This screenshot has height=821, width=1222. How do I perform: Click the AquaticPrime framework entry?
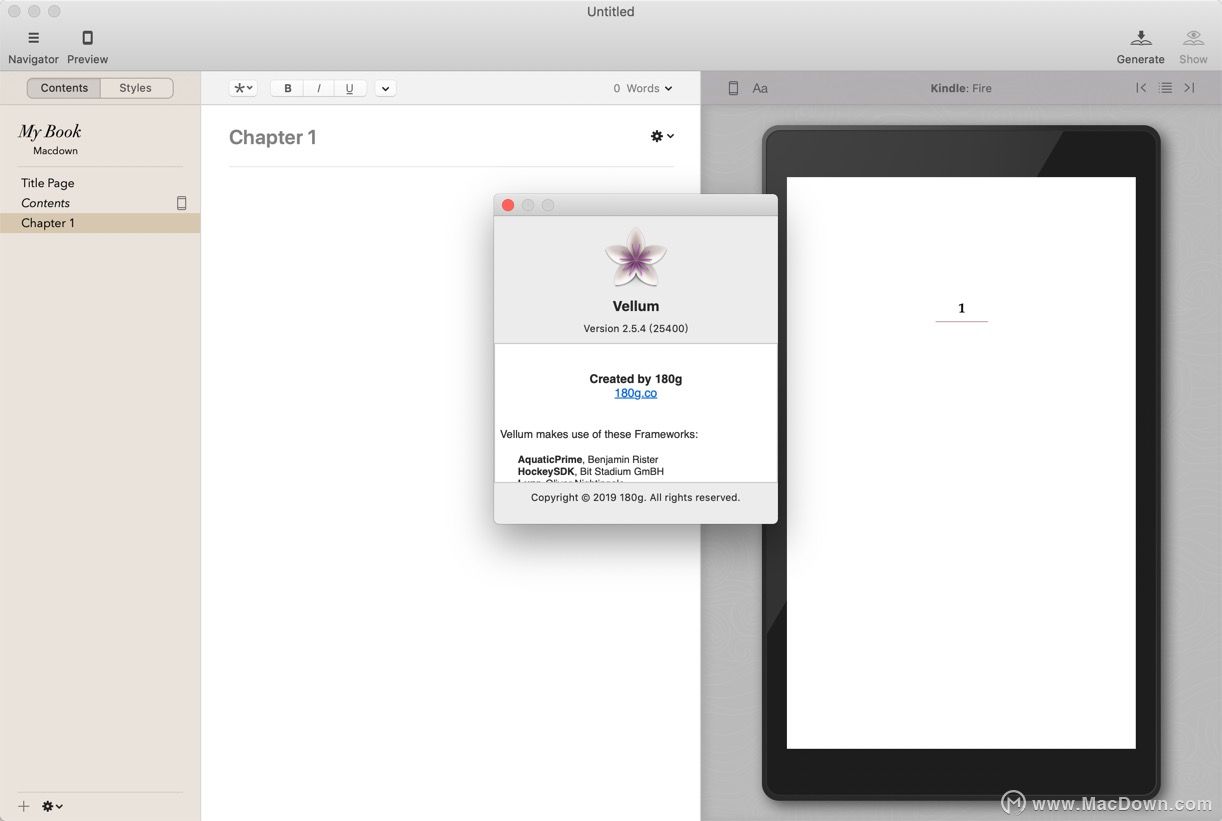(x=588, y=459)
